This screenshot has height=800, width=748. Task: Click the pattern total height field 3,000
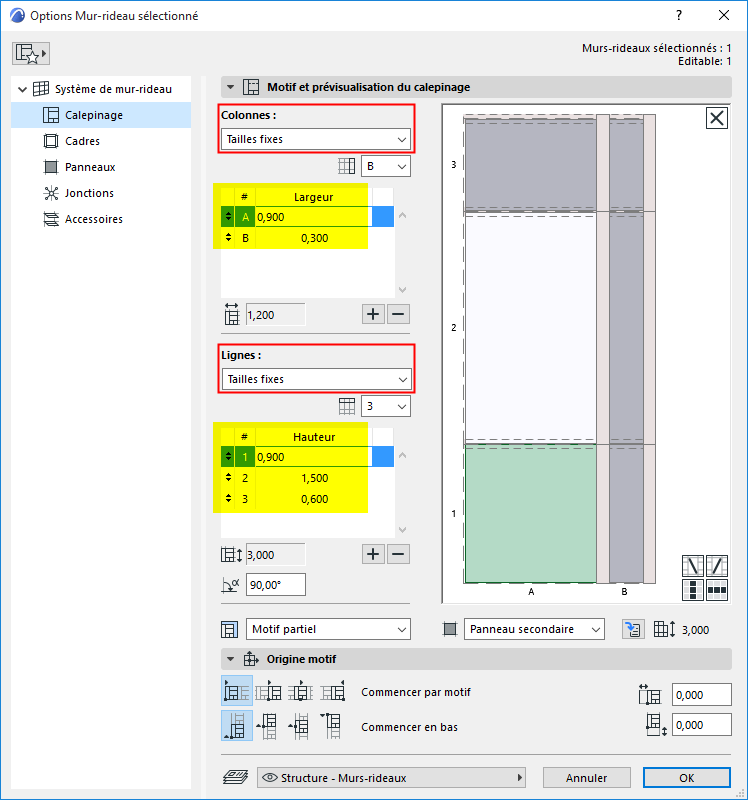[276, 555]
